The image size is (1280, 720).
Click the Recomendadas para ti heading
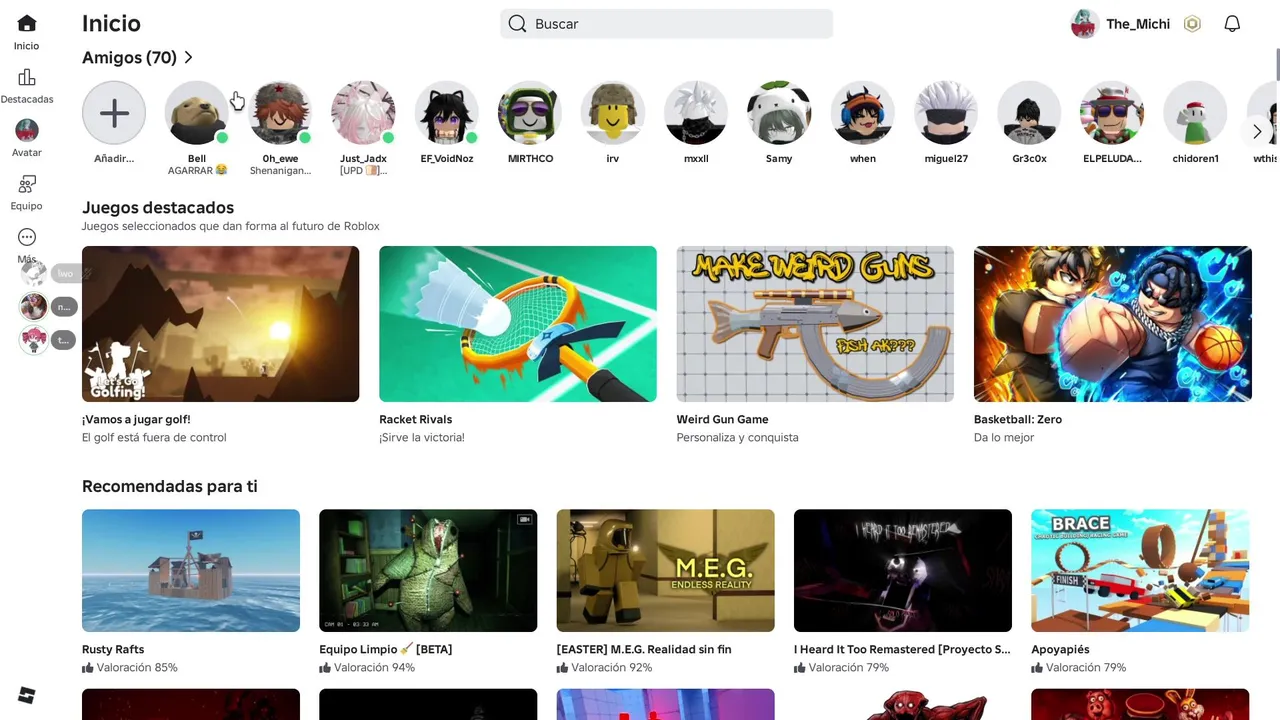tap(170, 486)
